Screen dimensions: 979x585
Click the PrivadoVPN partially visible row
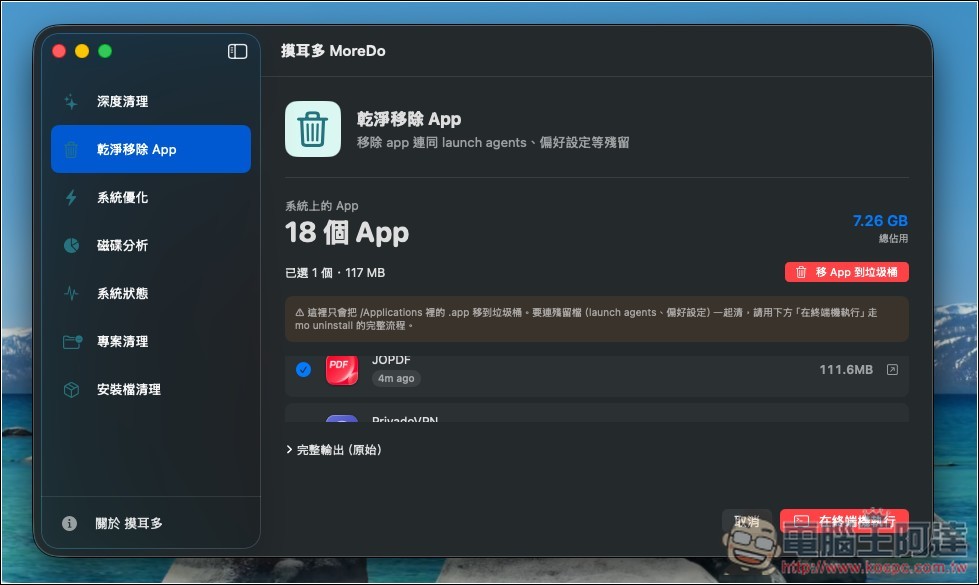596,413
